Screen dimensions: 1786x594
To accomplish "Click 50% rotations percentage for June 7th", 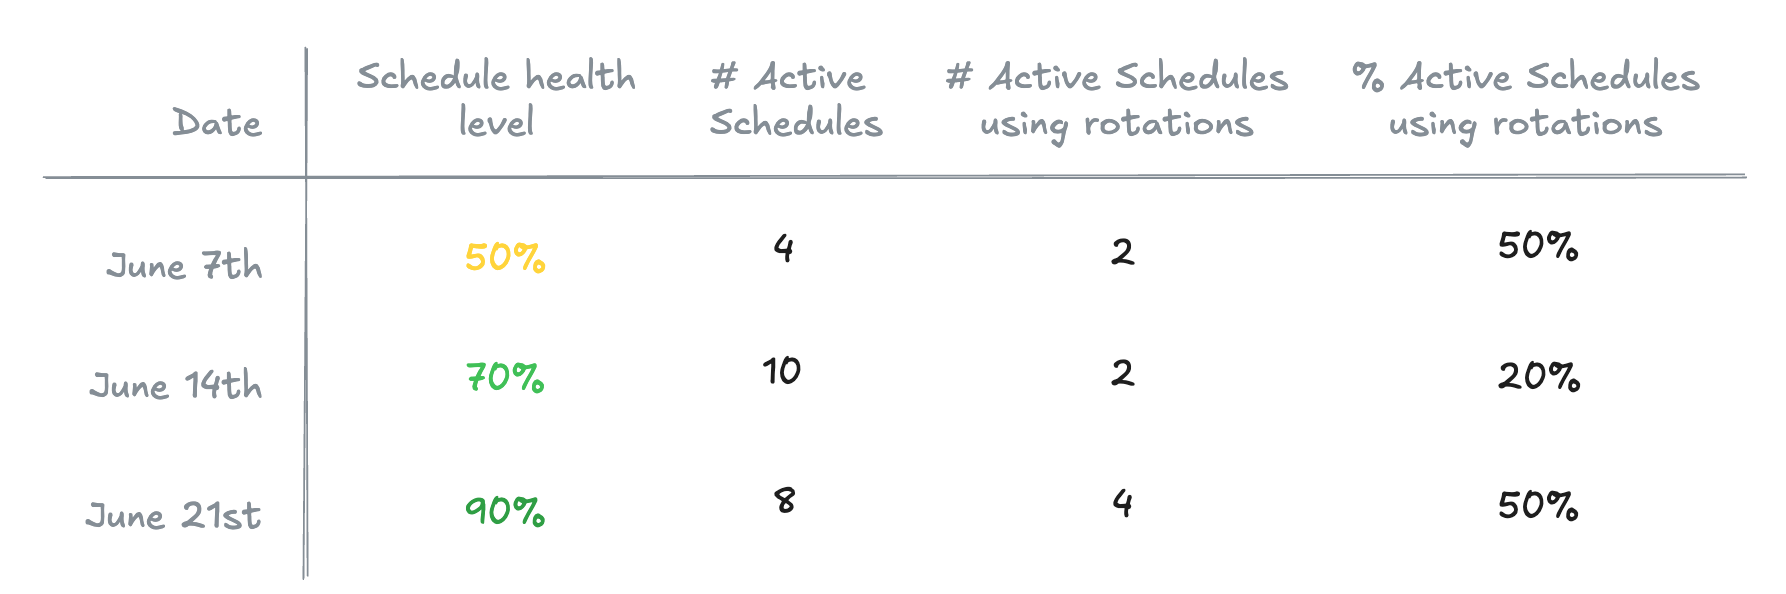I will 1538,246.
